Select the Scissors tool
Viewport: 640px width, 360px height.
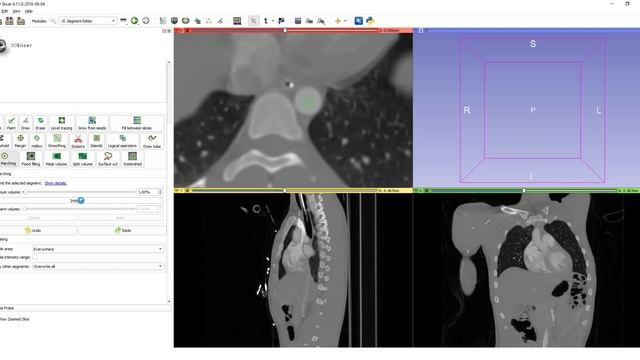pyautogui.click(x=78, y=141)
